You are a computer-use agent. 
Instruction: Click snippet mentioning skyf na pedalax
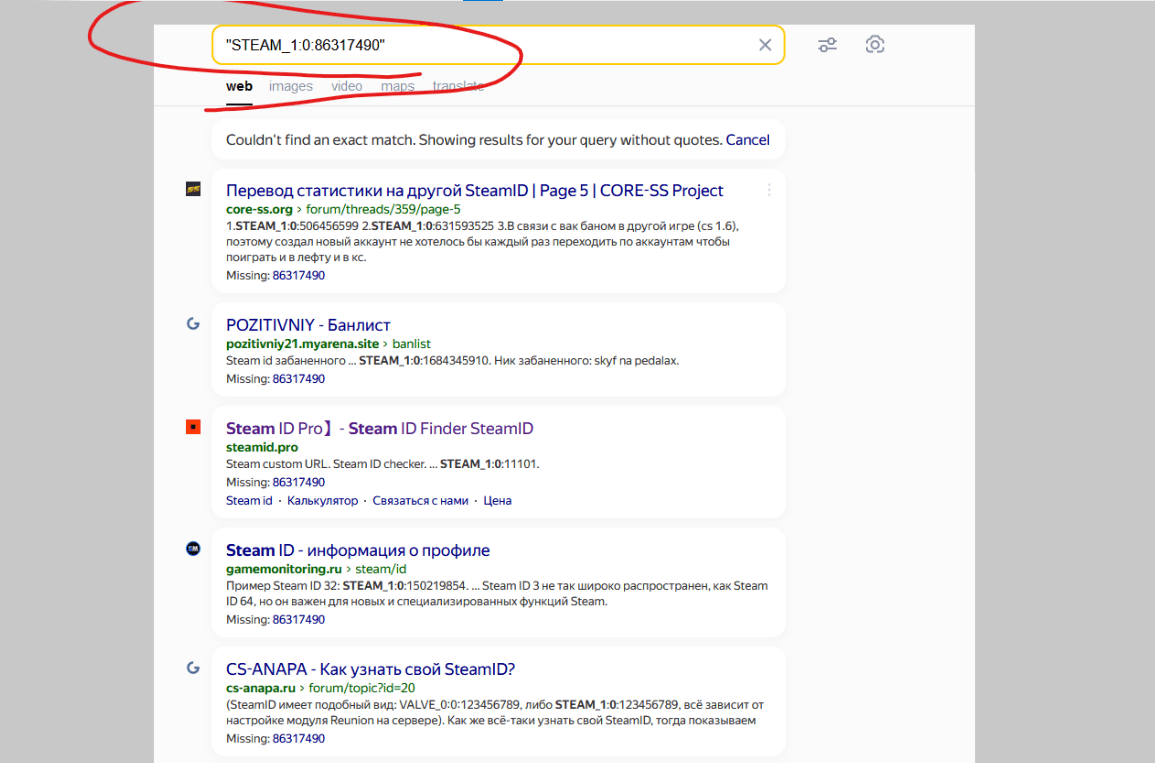pos(452,361)
